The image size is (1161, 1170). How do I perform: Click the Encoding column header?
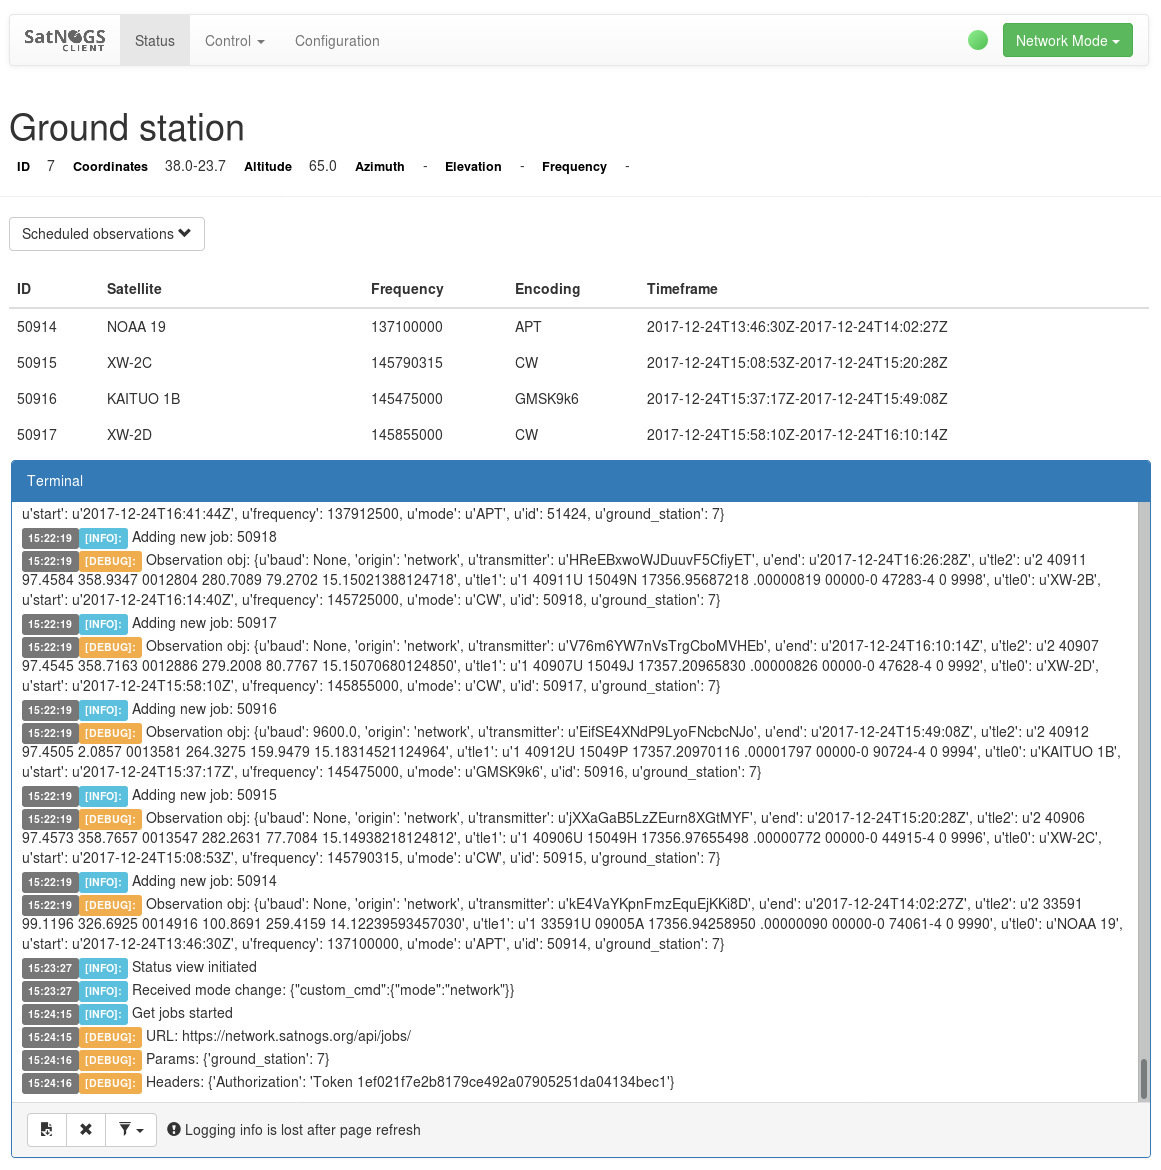tap(547, 289)
